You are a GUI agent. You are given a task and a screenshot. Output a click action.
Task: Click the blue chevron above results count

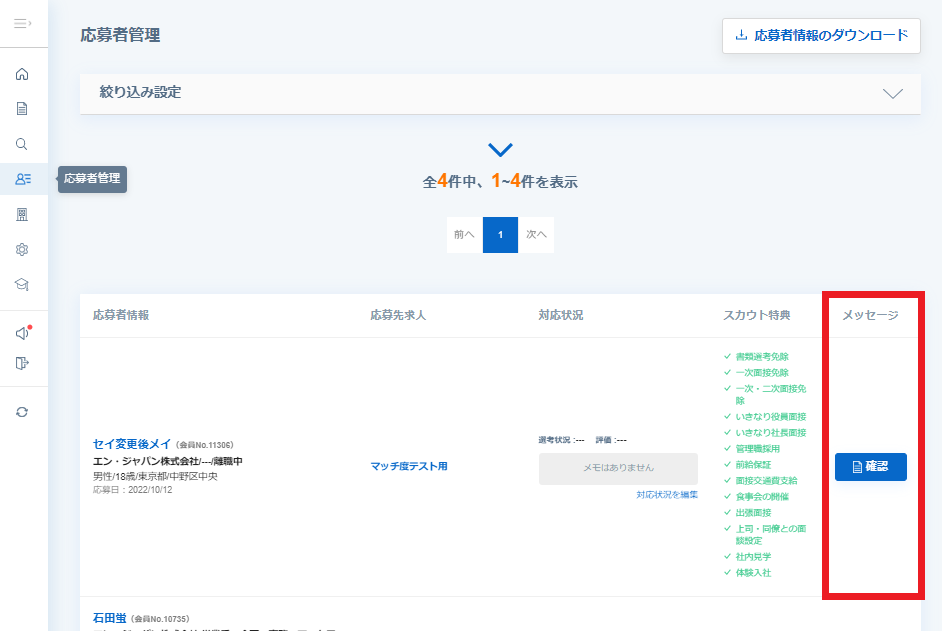[500, 150]
